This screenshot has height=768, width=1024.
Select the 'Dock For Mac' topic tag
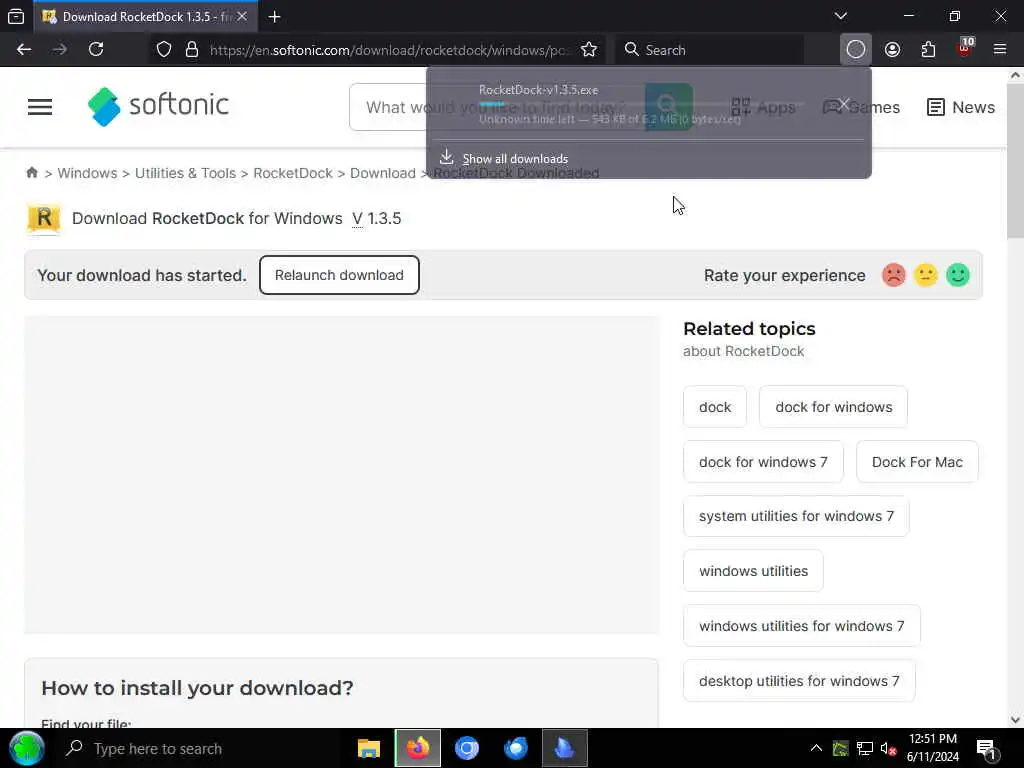coord(917,462)
